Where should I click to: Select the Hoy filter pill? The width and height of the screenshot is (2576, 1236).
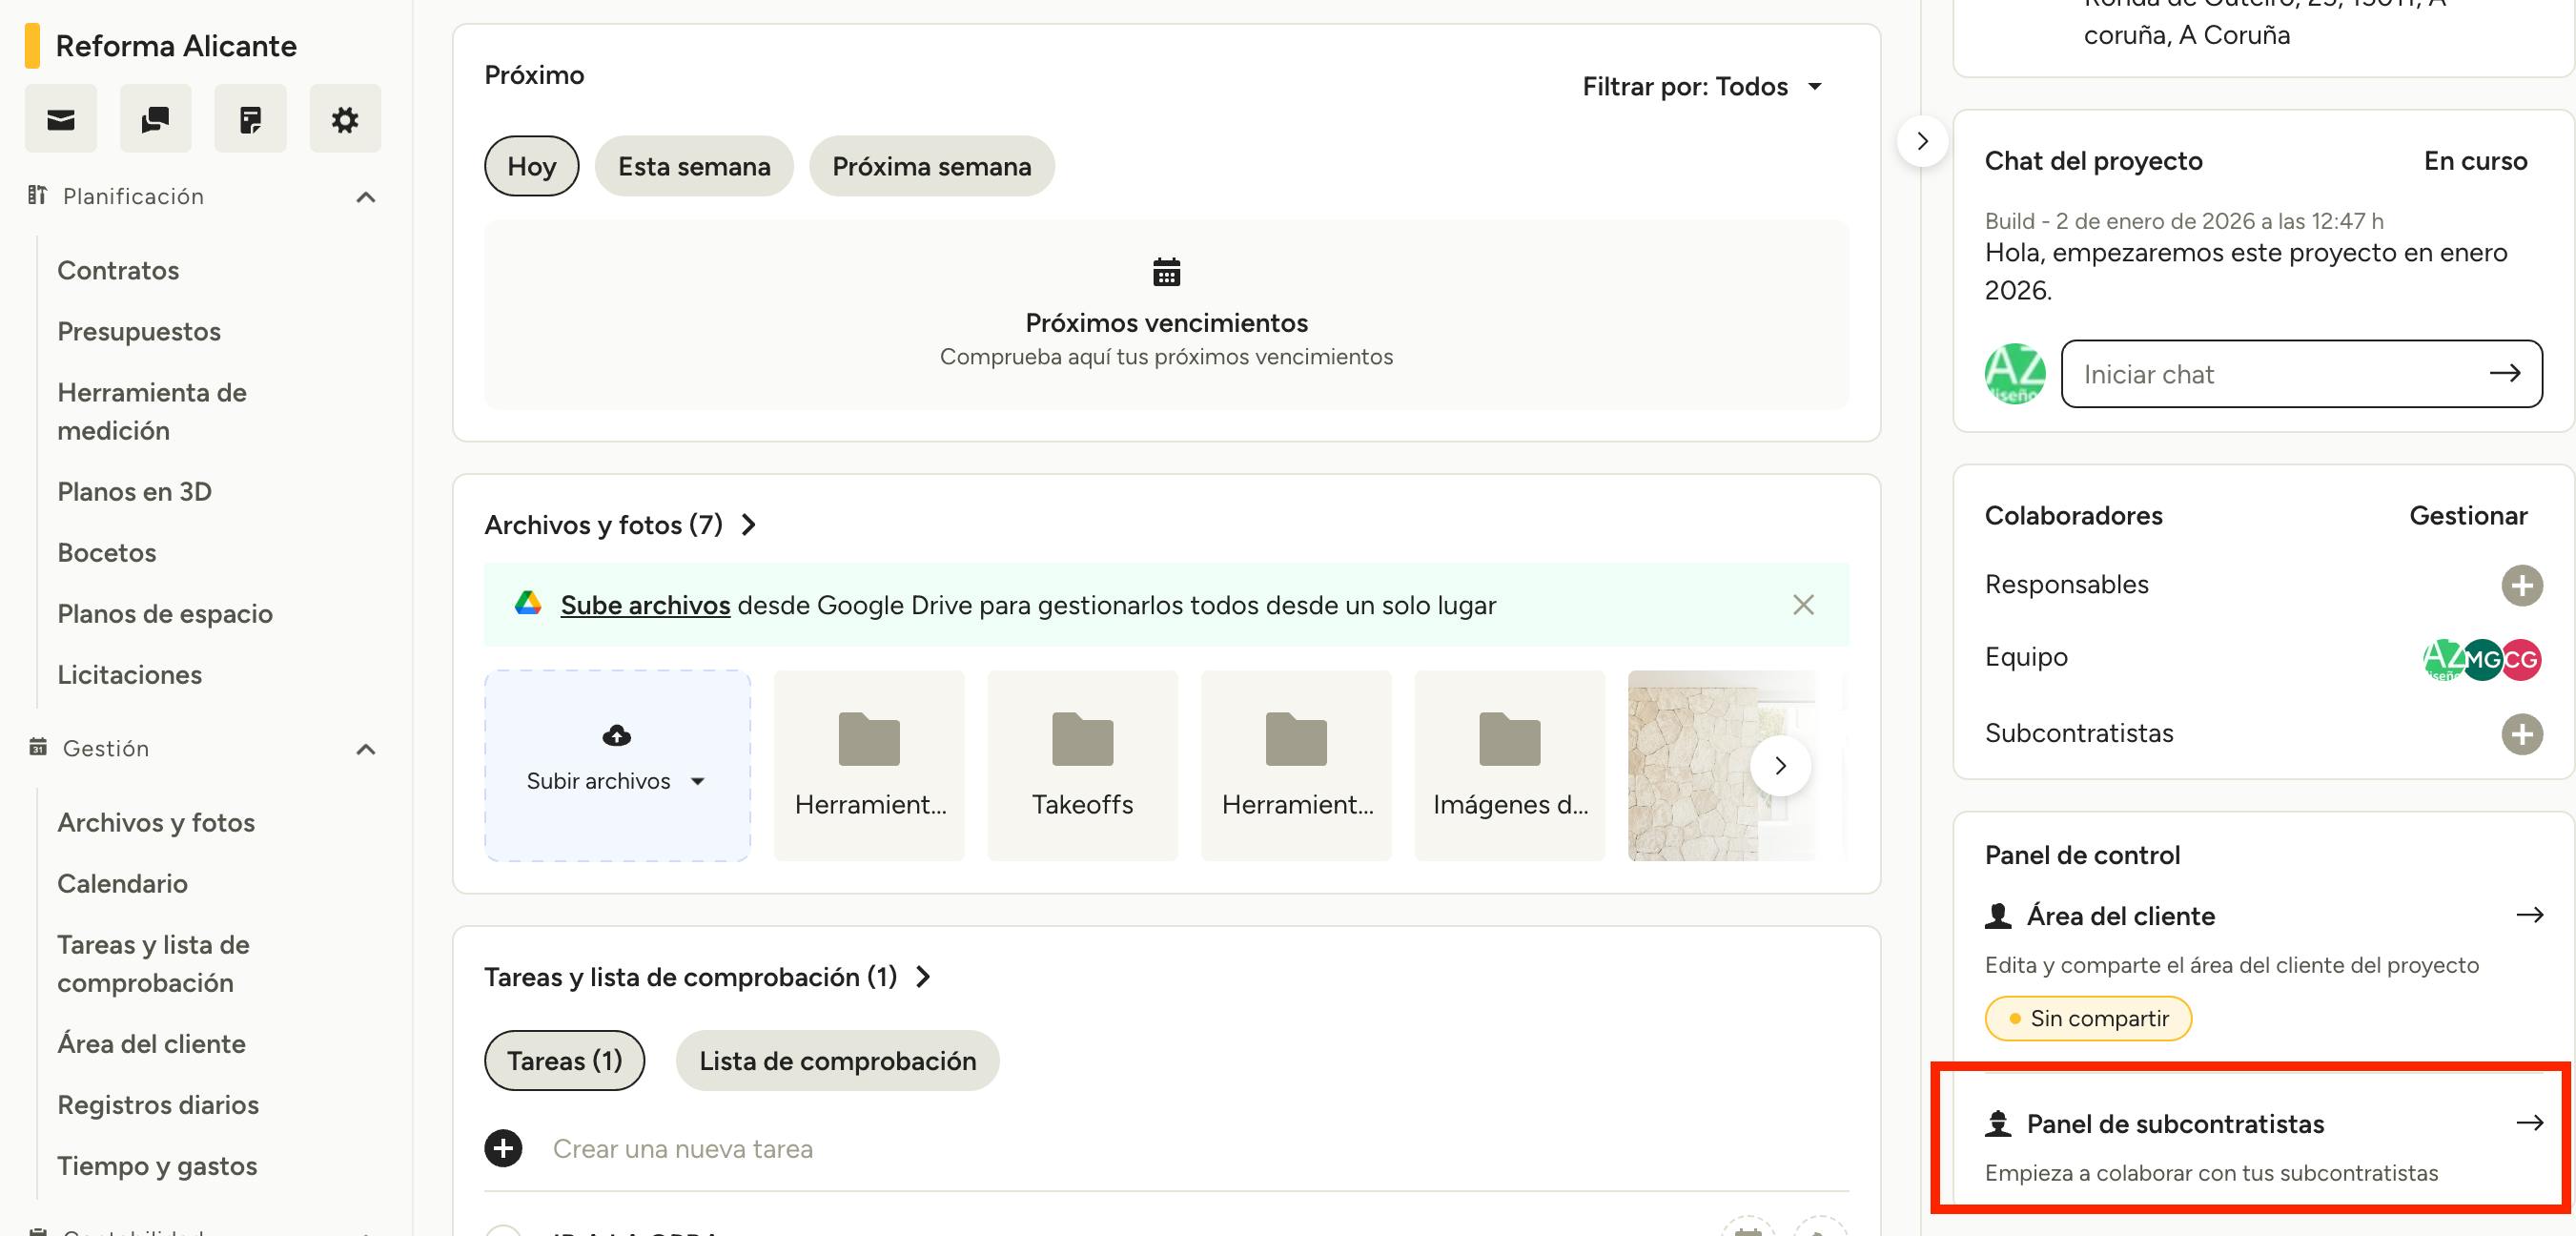(x=531, y=166)
